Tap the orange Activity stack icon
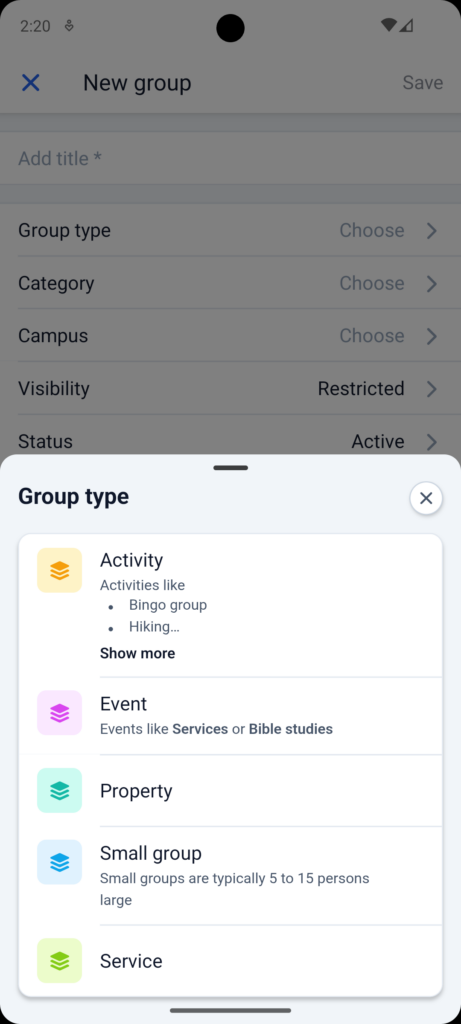Viewport: 461px width, 1024px height. 59,570
